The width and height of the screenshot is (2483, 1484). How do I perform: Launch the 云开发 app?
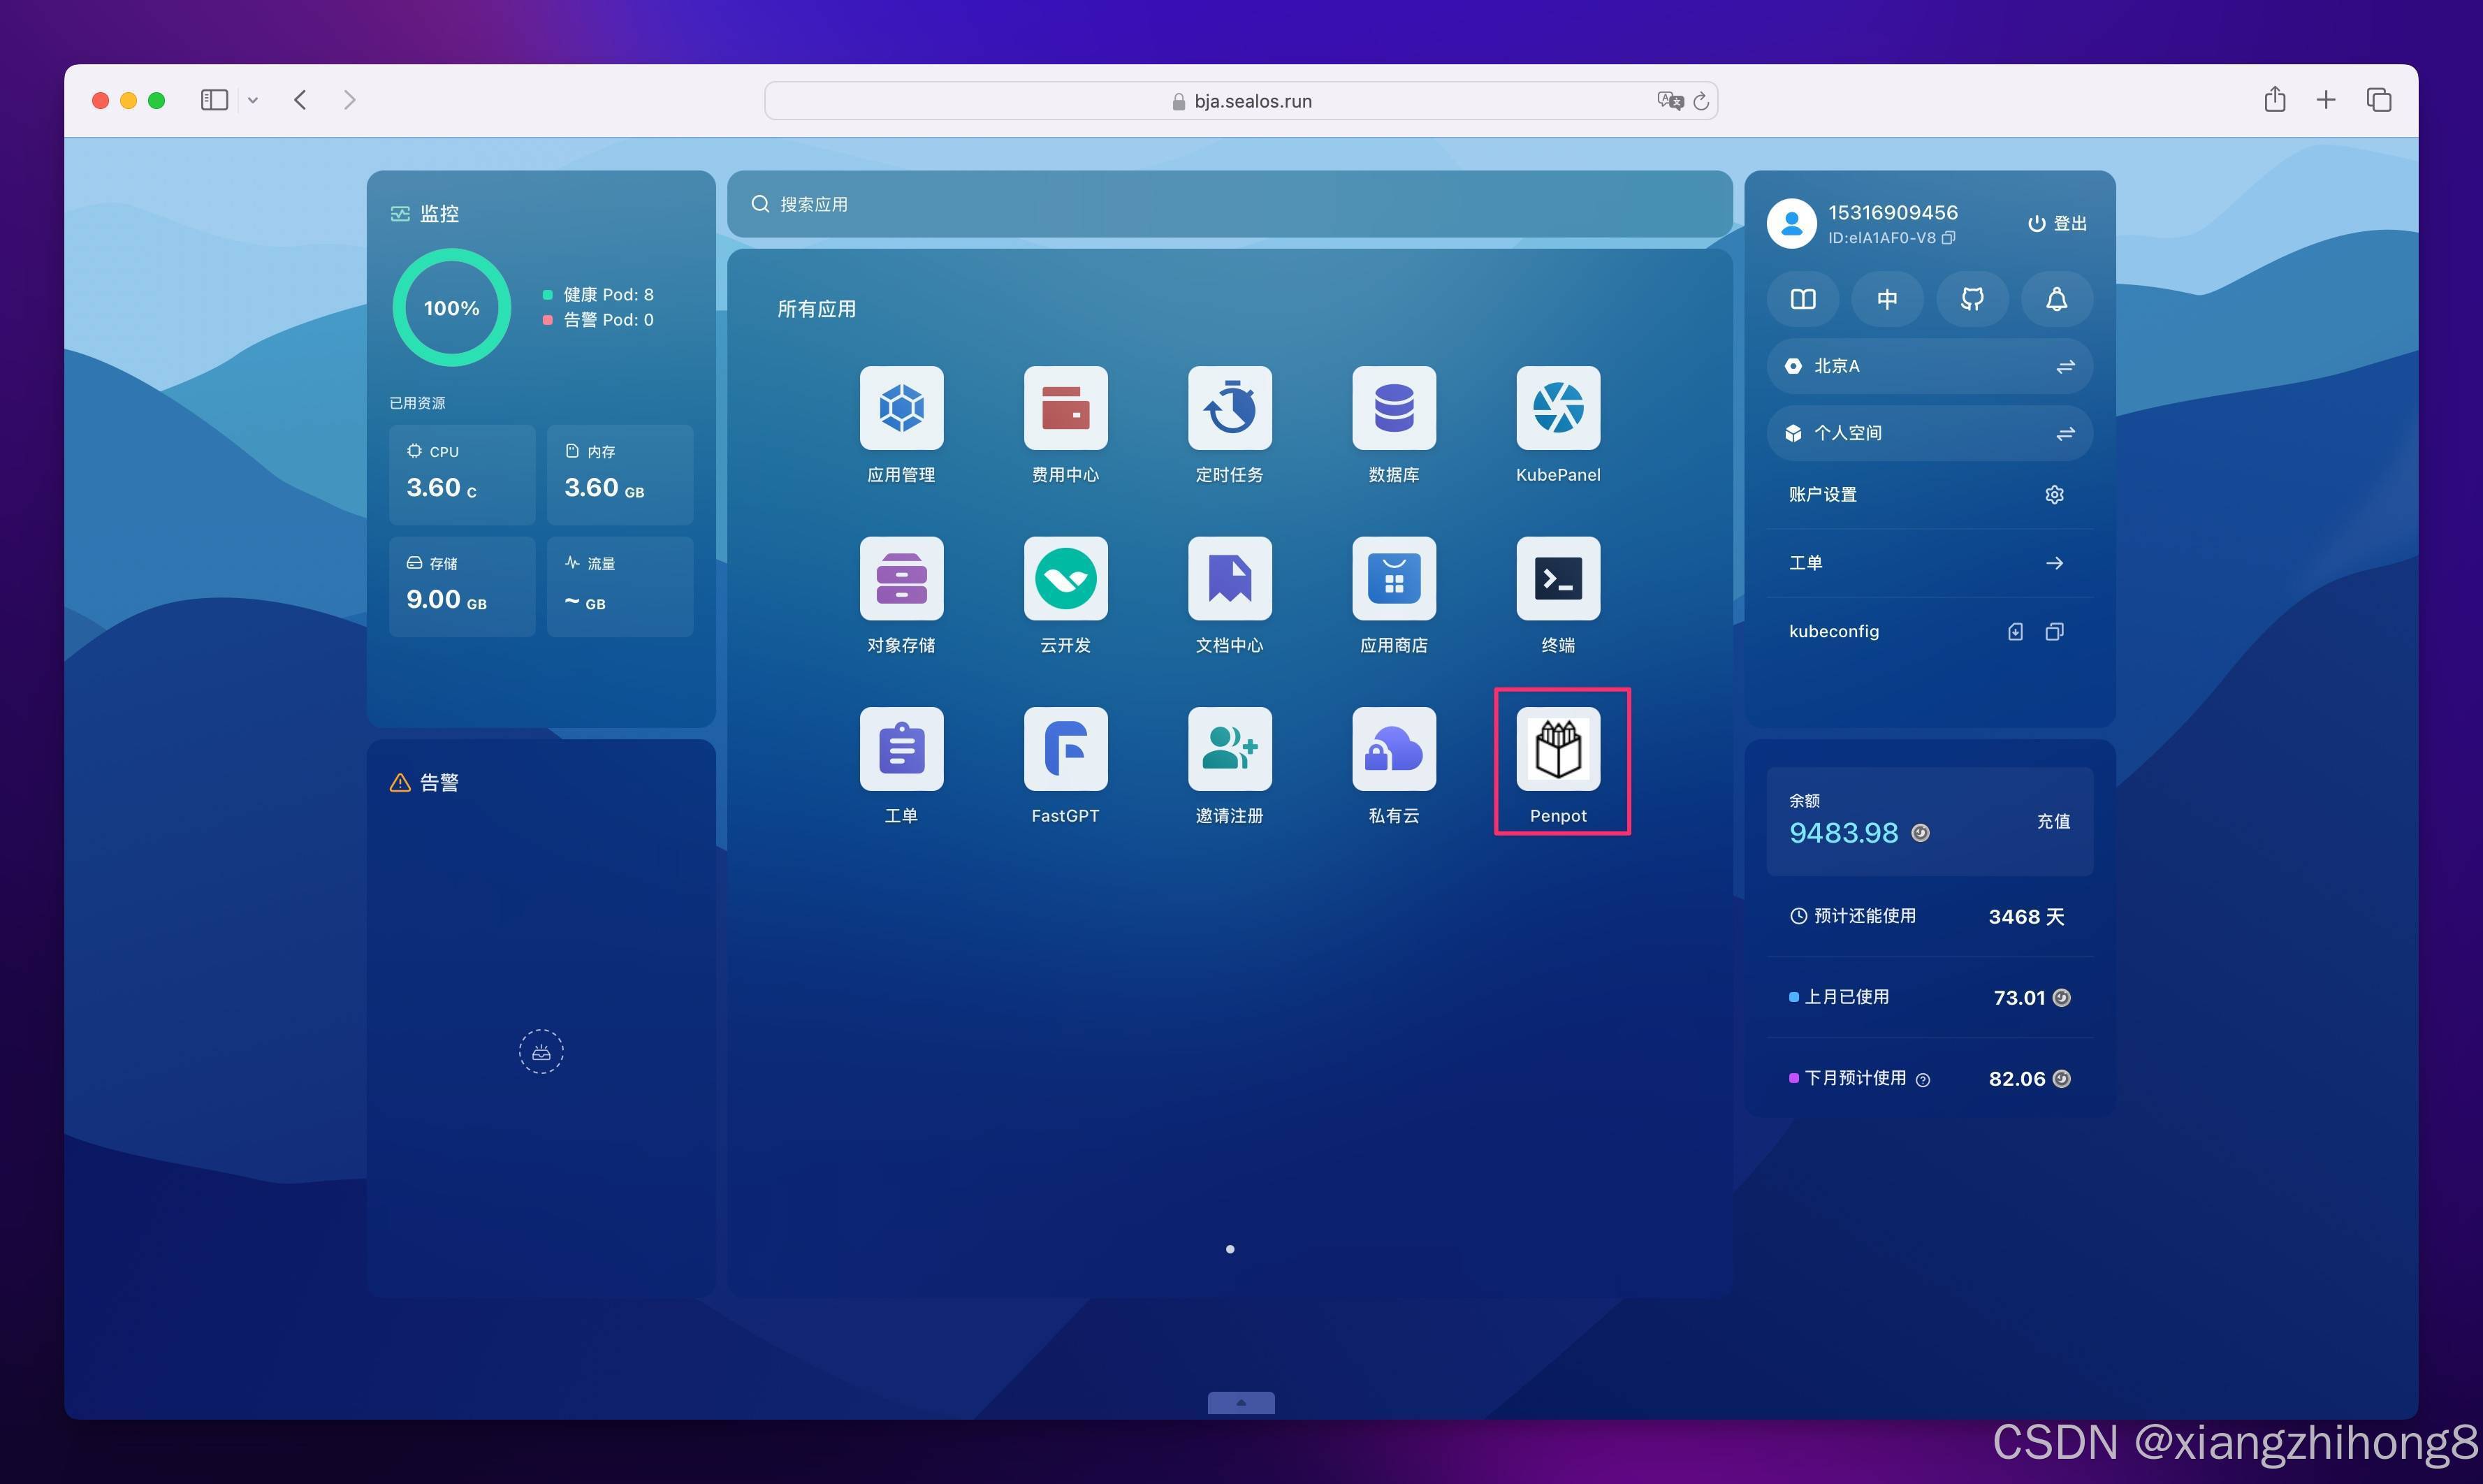(x=1065, y=578)
